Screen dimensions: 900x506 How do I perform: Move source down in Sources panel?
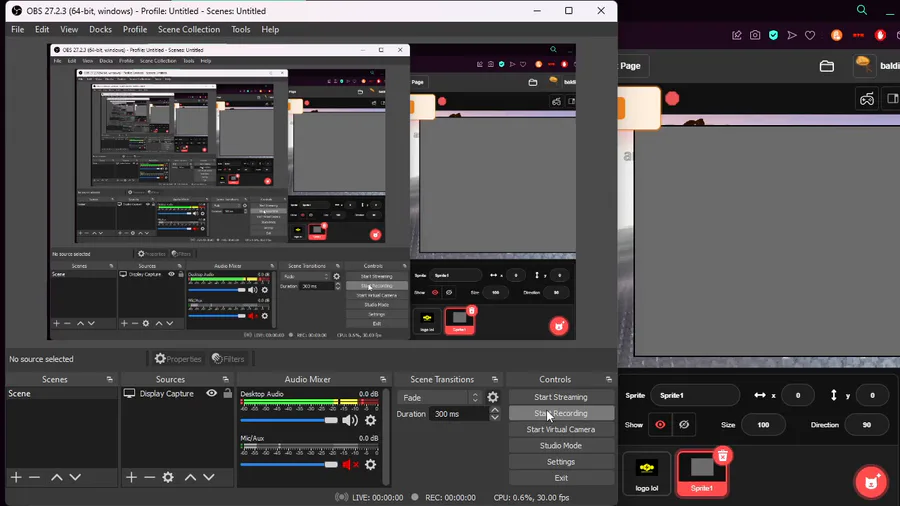point(209,477)
